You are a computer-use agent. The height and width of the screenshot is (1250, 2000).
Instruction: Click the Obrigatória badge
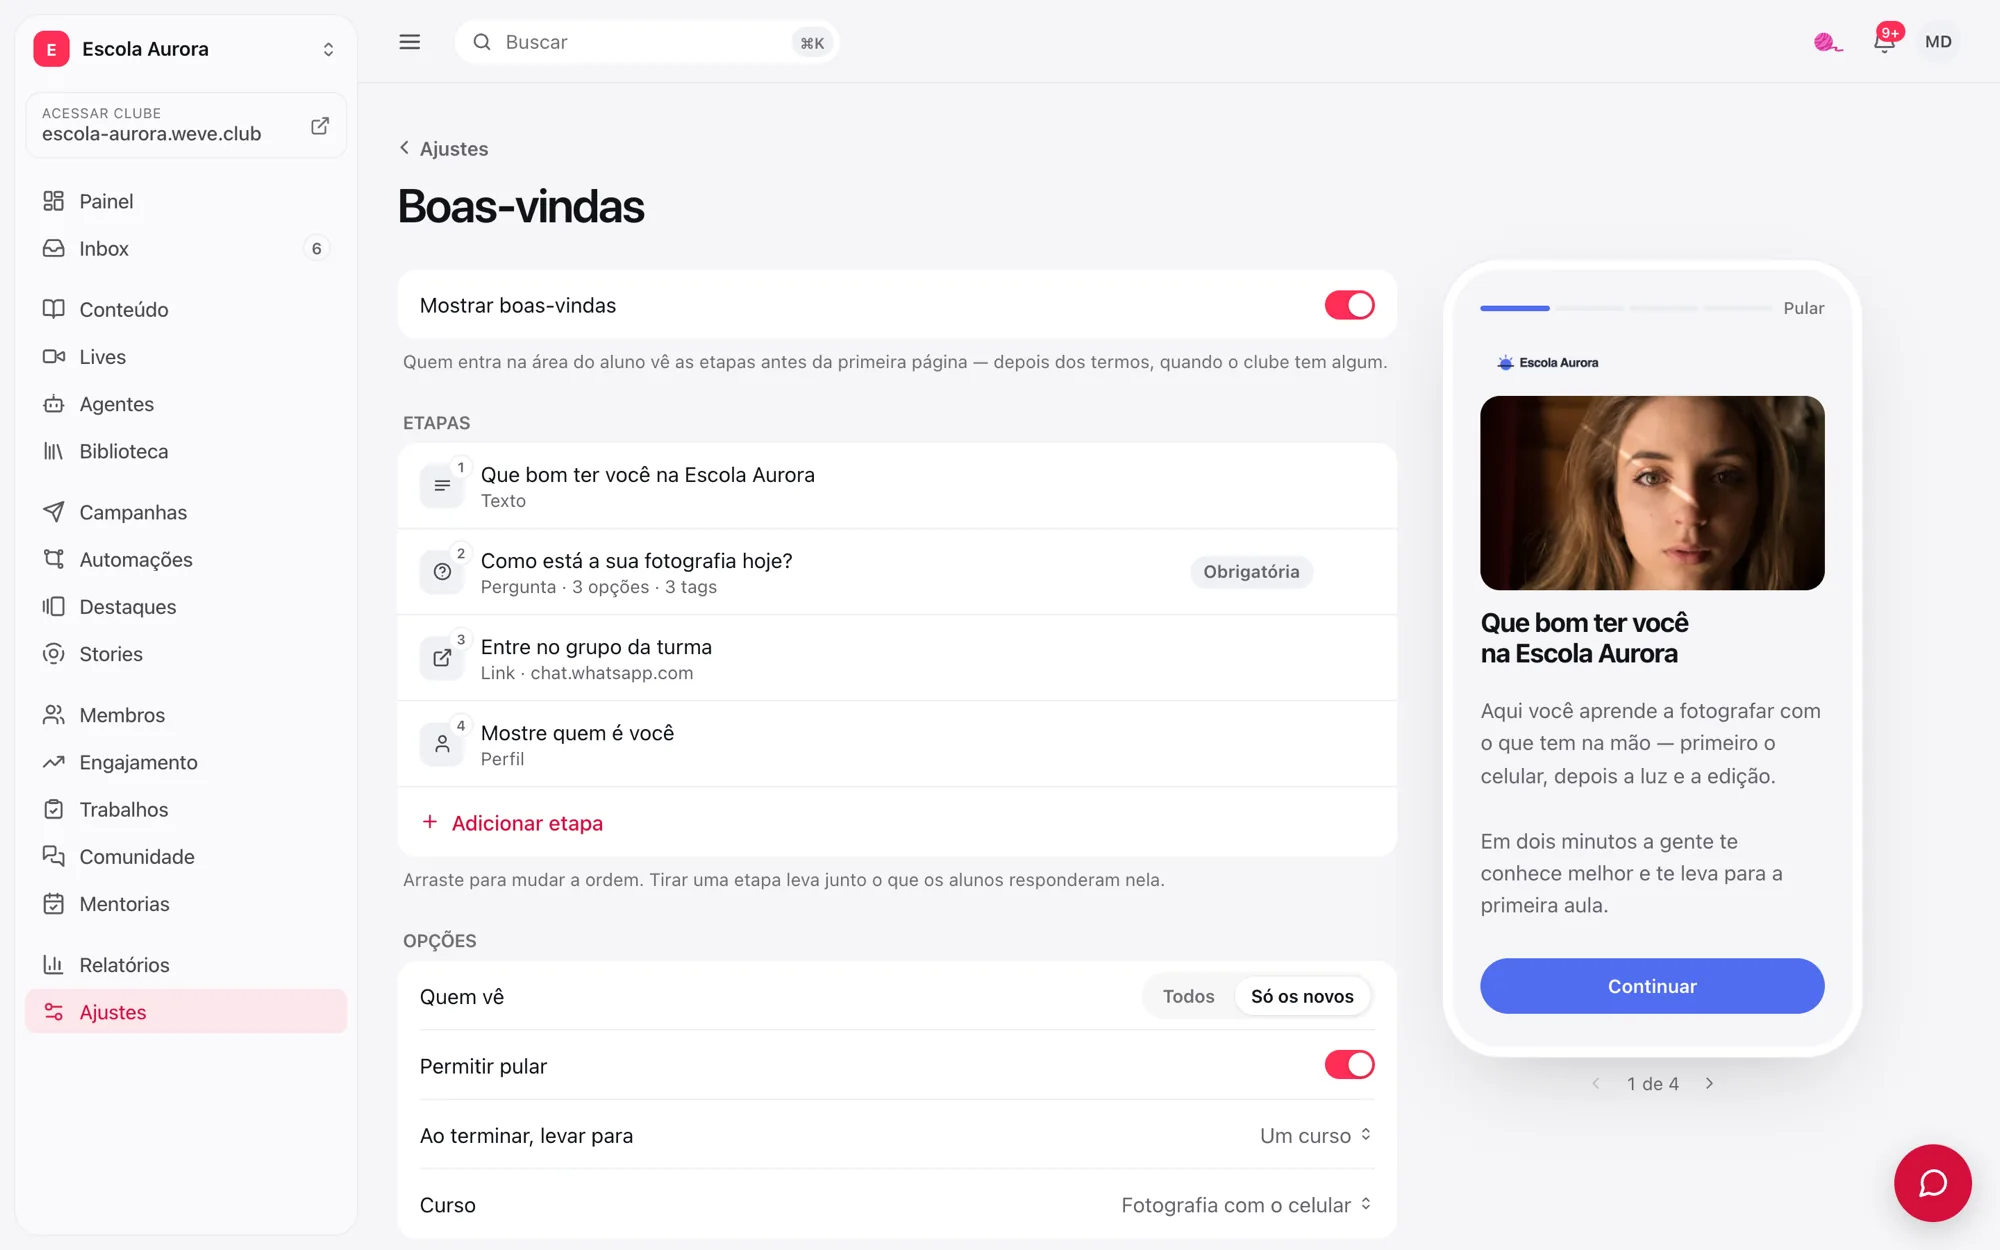[x=1251, y=572]
